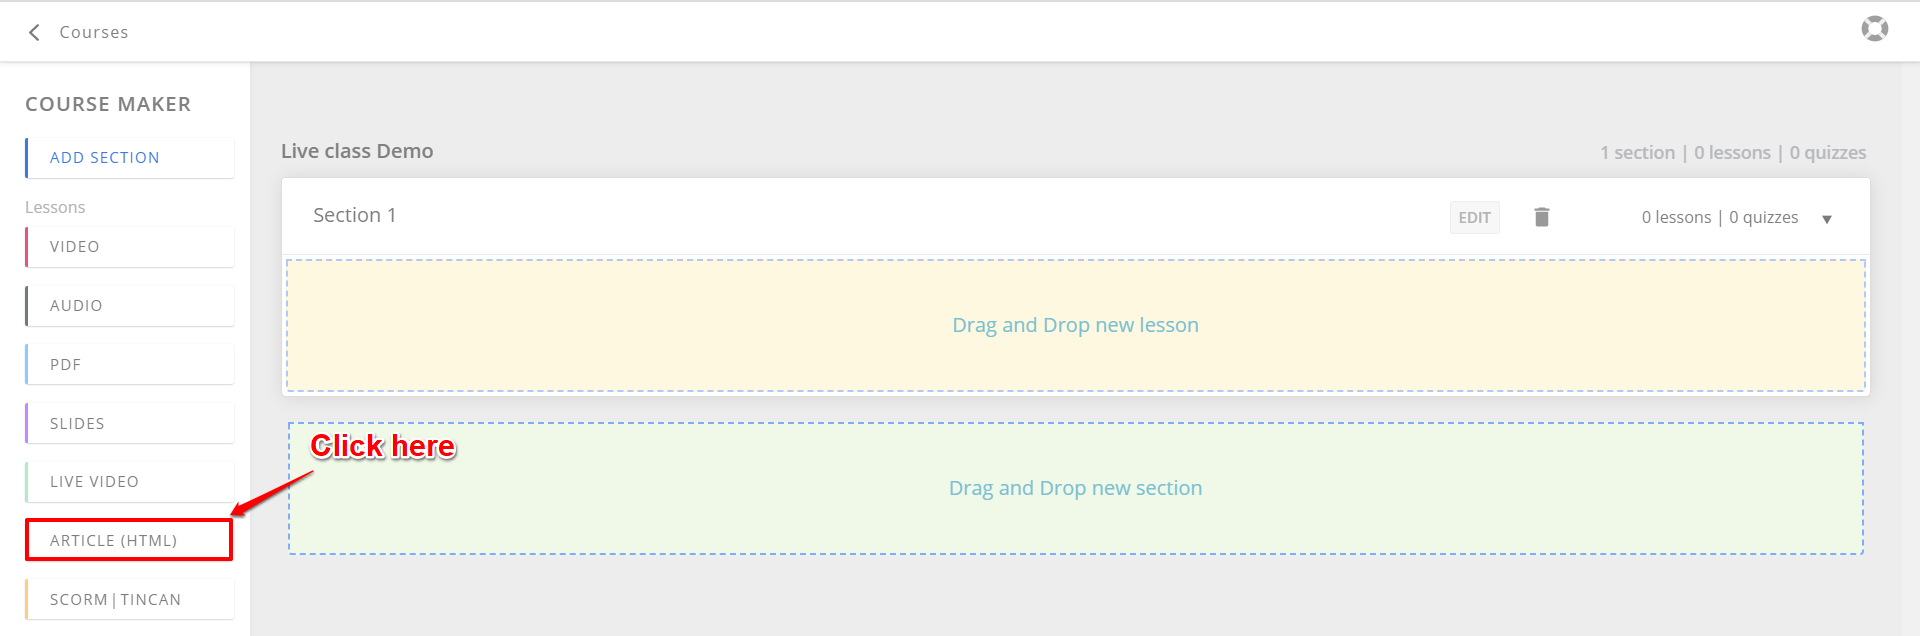Click the ADD SECTION button
The image size is (1920, 636).
click(130, 158)
